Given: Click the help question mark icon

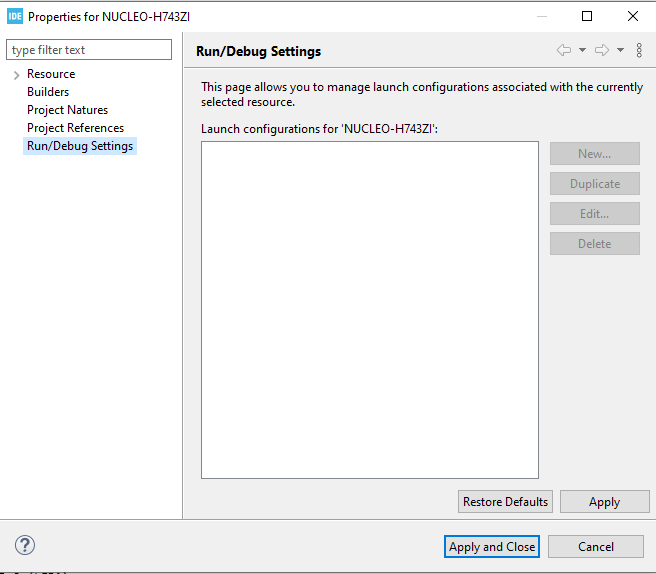Looking at the screenshot, I should click(25, 545).
